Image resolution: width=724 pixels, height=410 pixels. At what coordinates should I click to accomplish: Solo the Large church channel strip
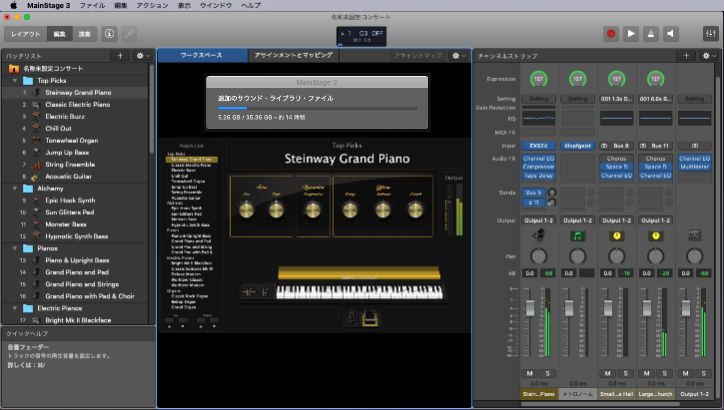[664, 373]
